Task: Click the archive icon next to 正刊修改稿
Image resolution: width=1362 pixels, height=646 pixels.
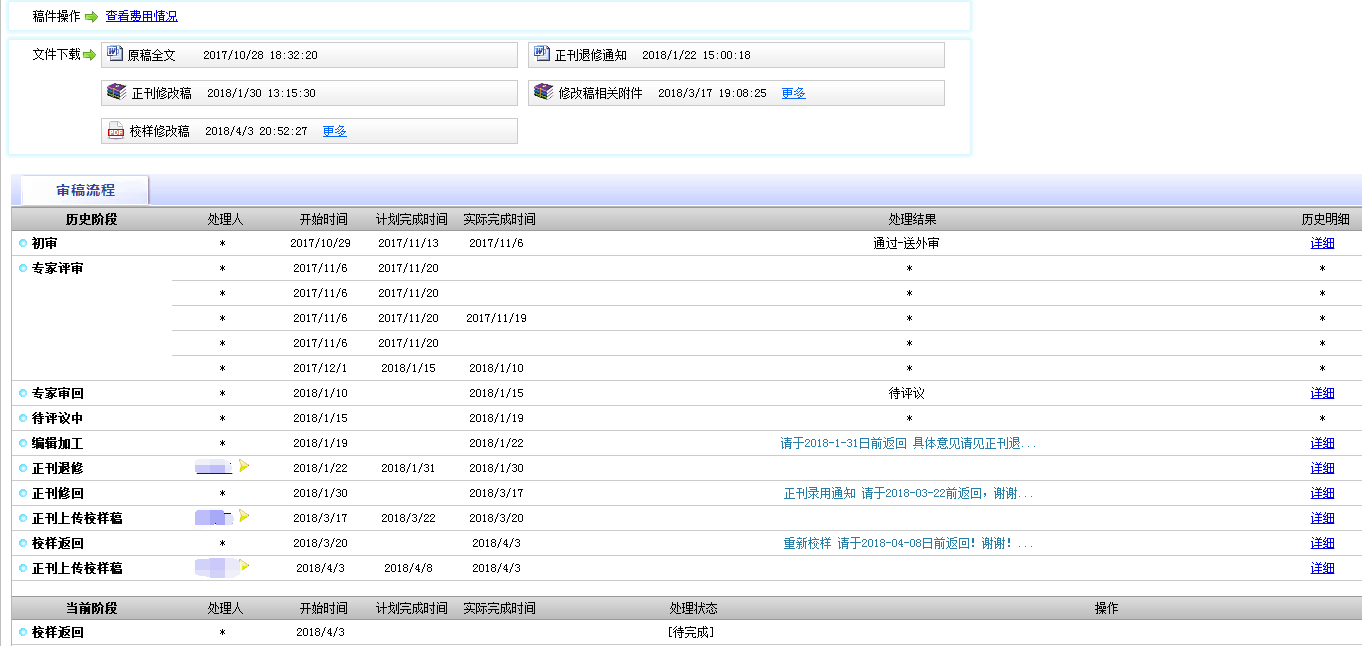Action: point(116,92)
